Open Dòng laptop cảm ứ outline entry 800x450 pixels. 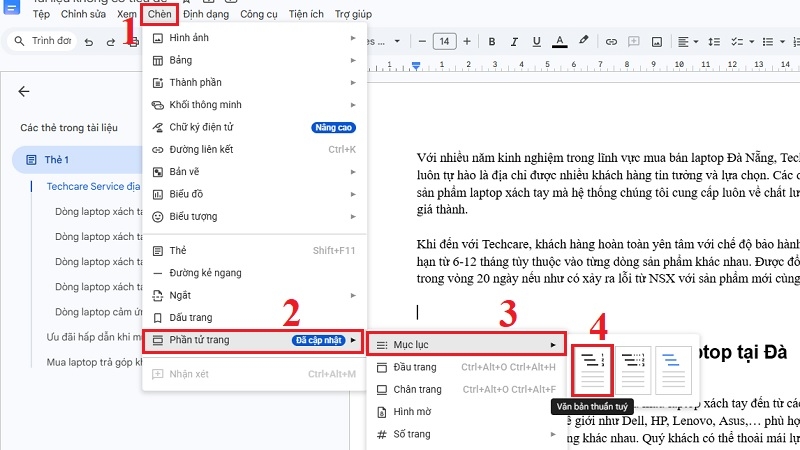point(98,312)
